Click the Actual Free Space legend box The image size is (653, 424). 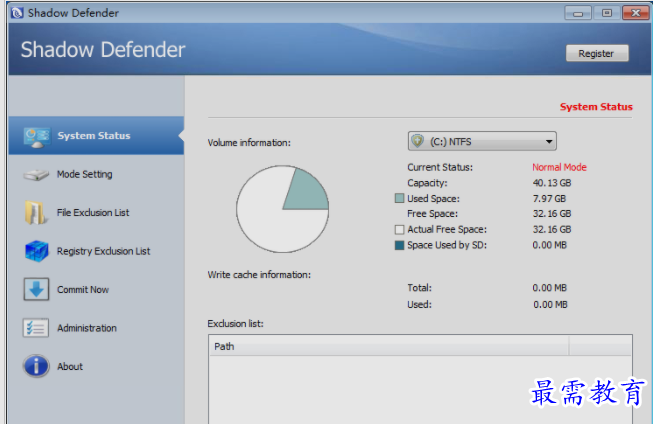coord(399,229)
